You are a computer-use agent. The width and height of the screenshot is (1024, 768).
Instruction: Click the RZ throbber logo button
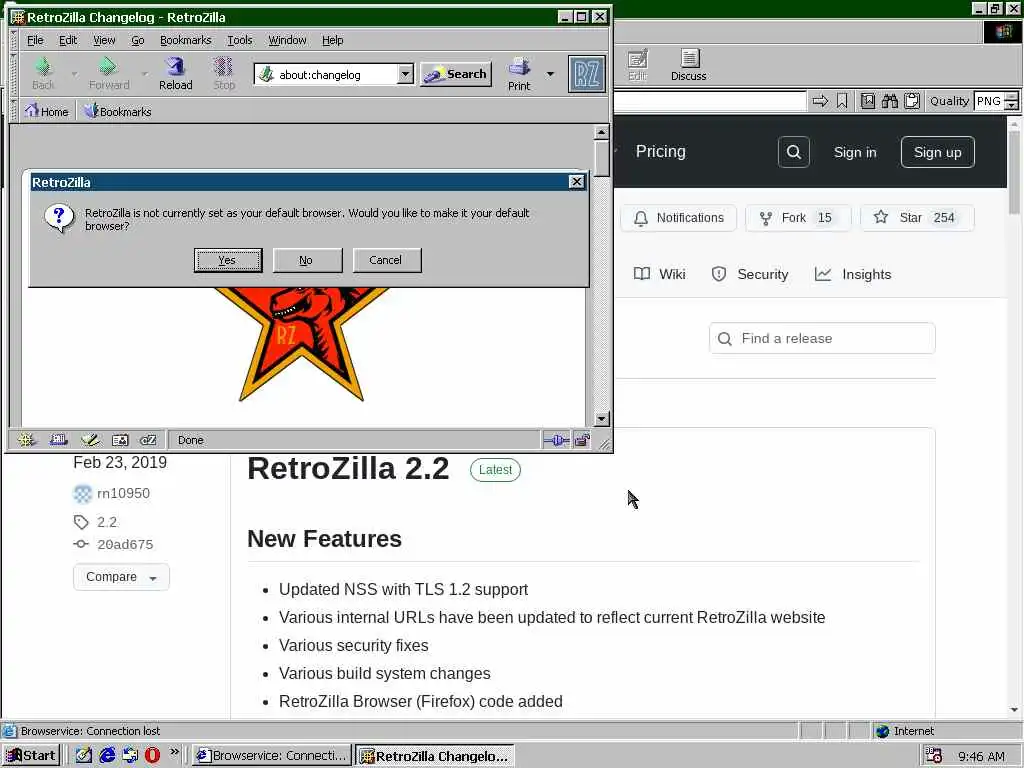coord(586,74)
